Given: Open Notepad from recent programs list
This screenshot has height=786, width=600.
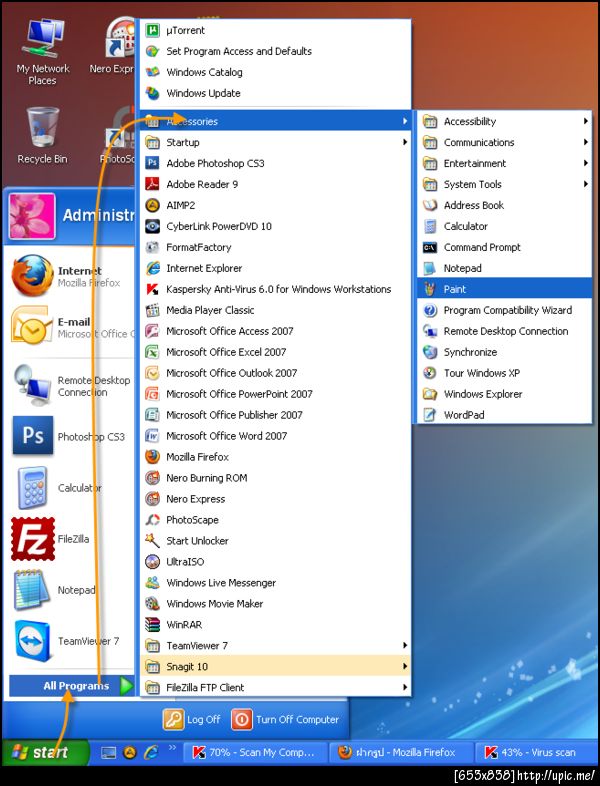Looking at the screenshot, I should point(70,590).
